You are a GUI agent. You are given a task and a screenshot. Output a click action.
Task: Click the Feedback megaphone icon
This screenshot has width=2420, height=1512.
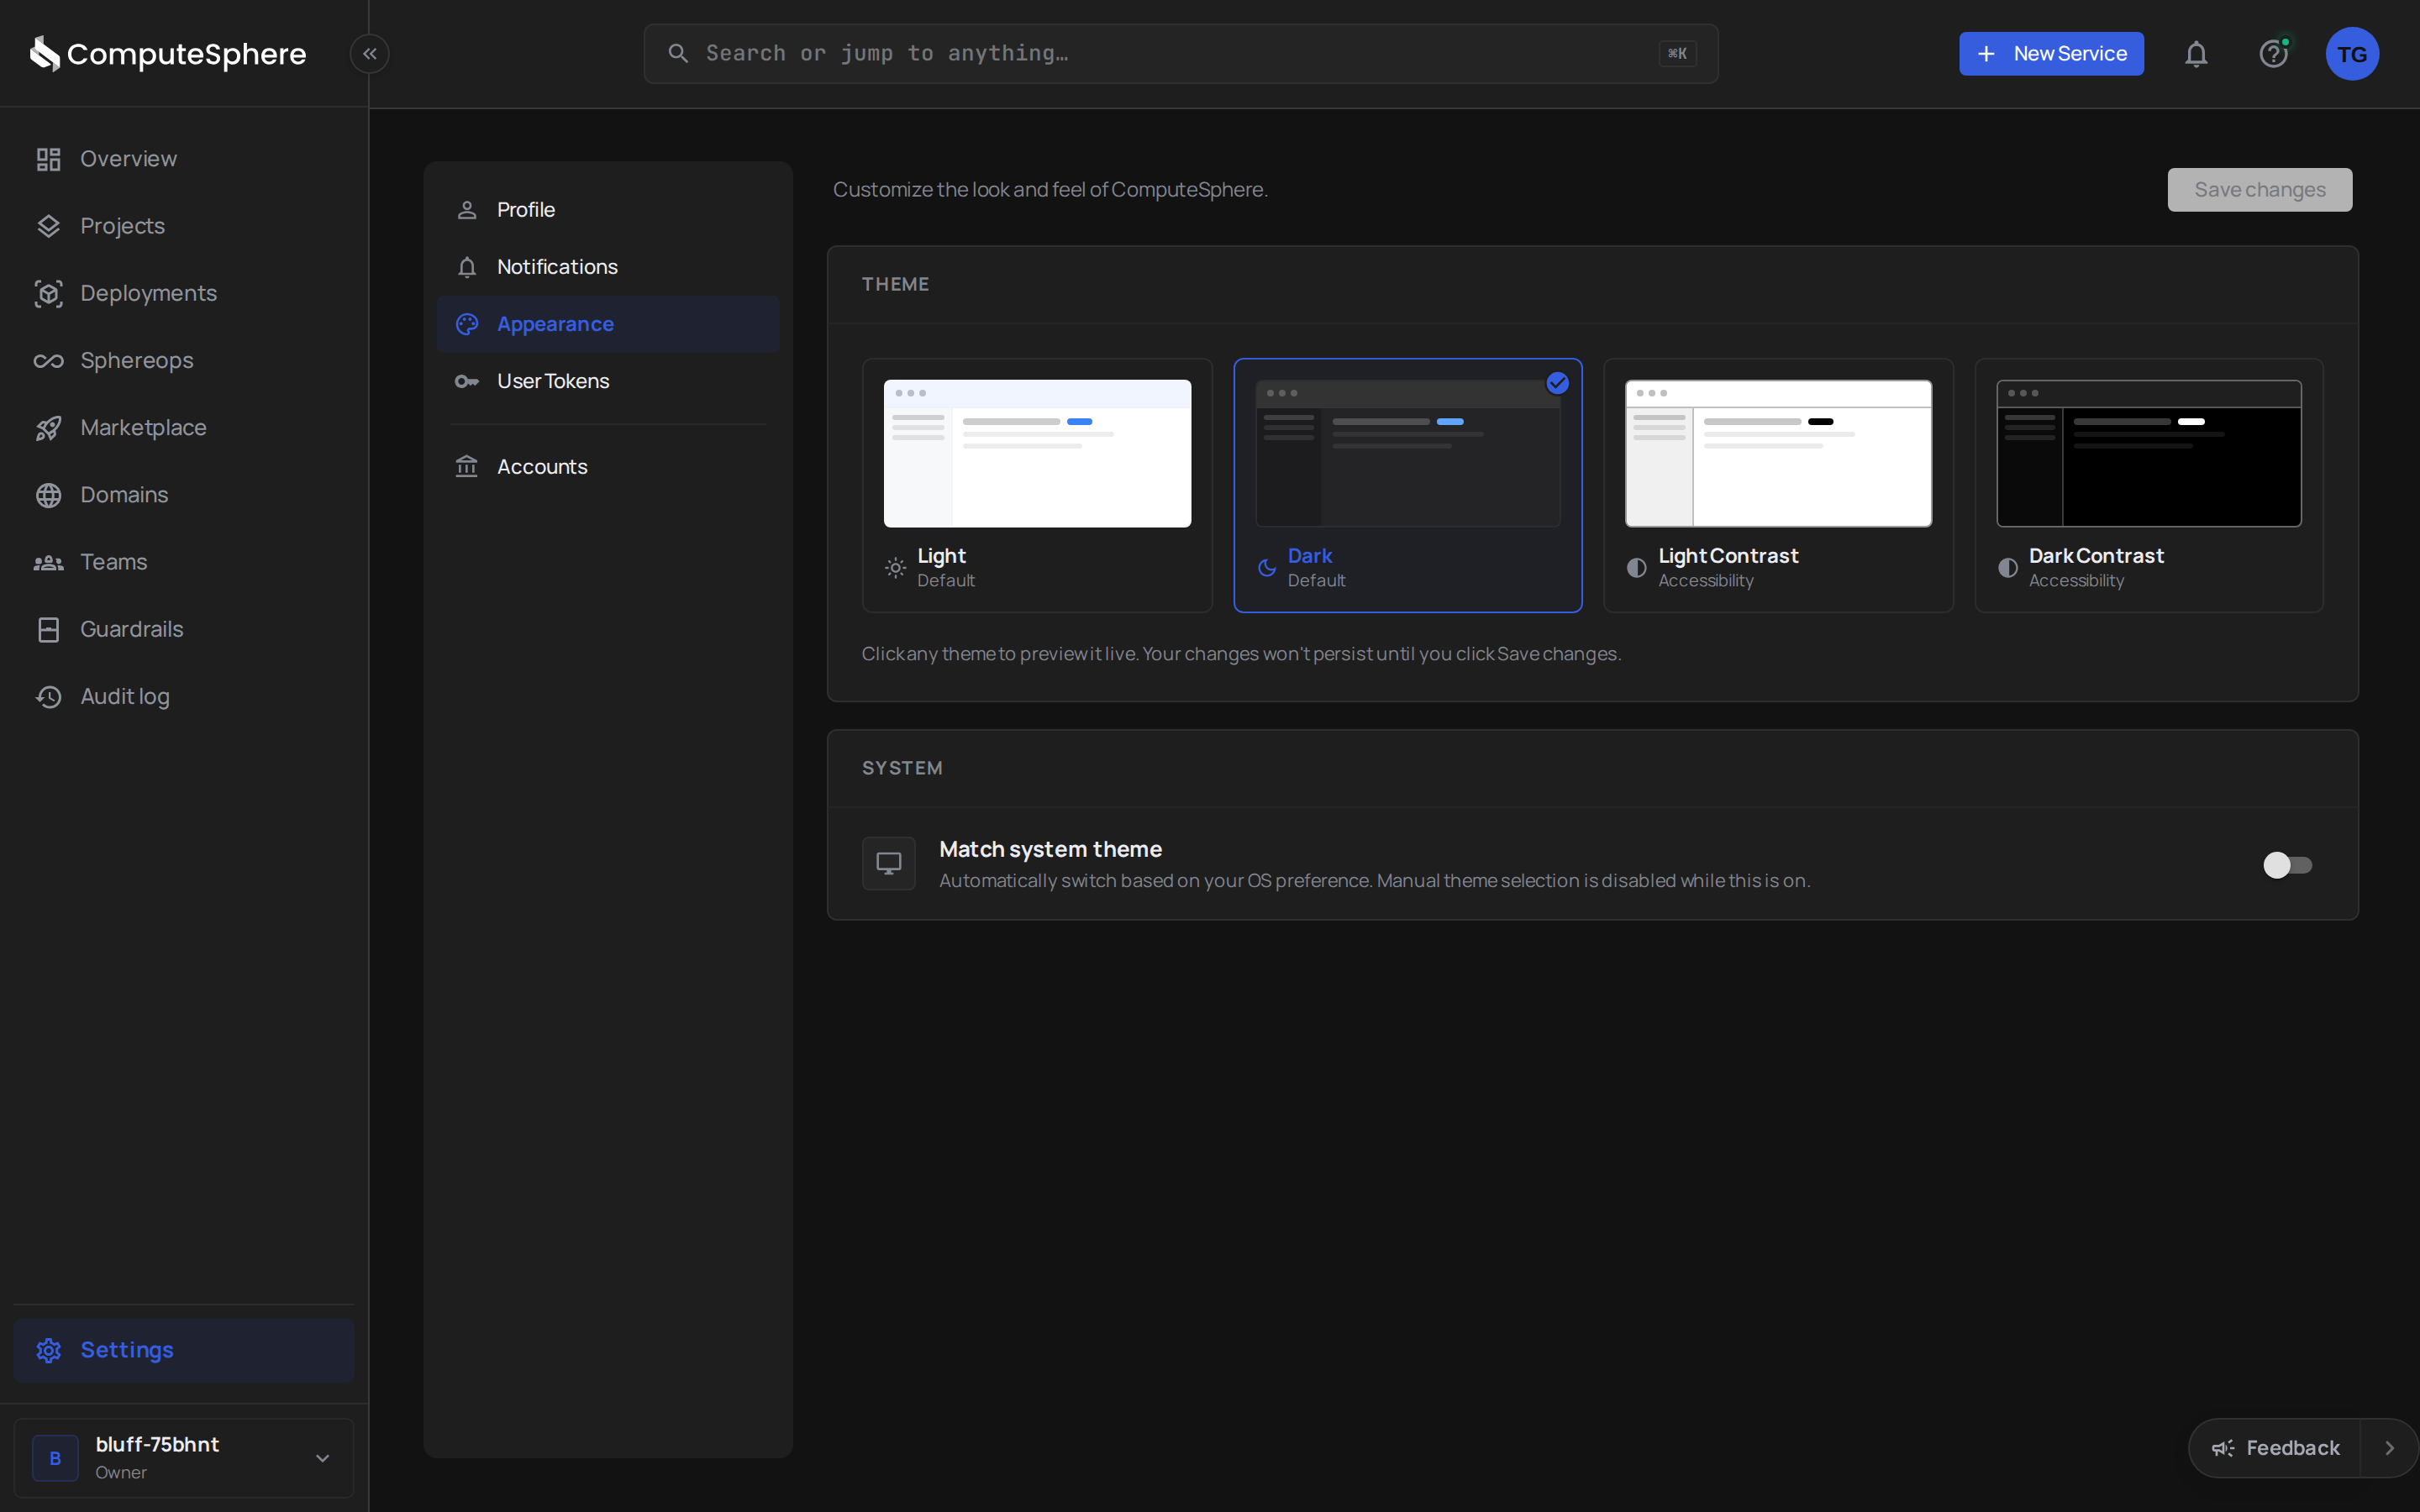(x=2222, y=1448)
